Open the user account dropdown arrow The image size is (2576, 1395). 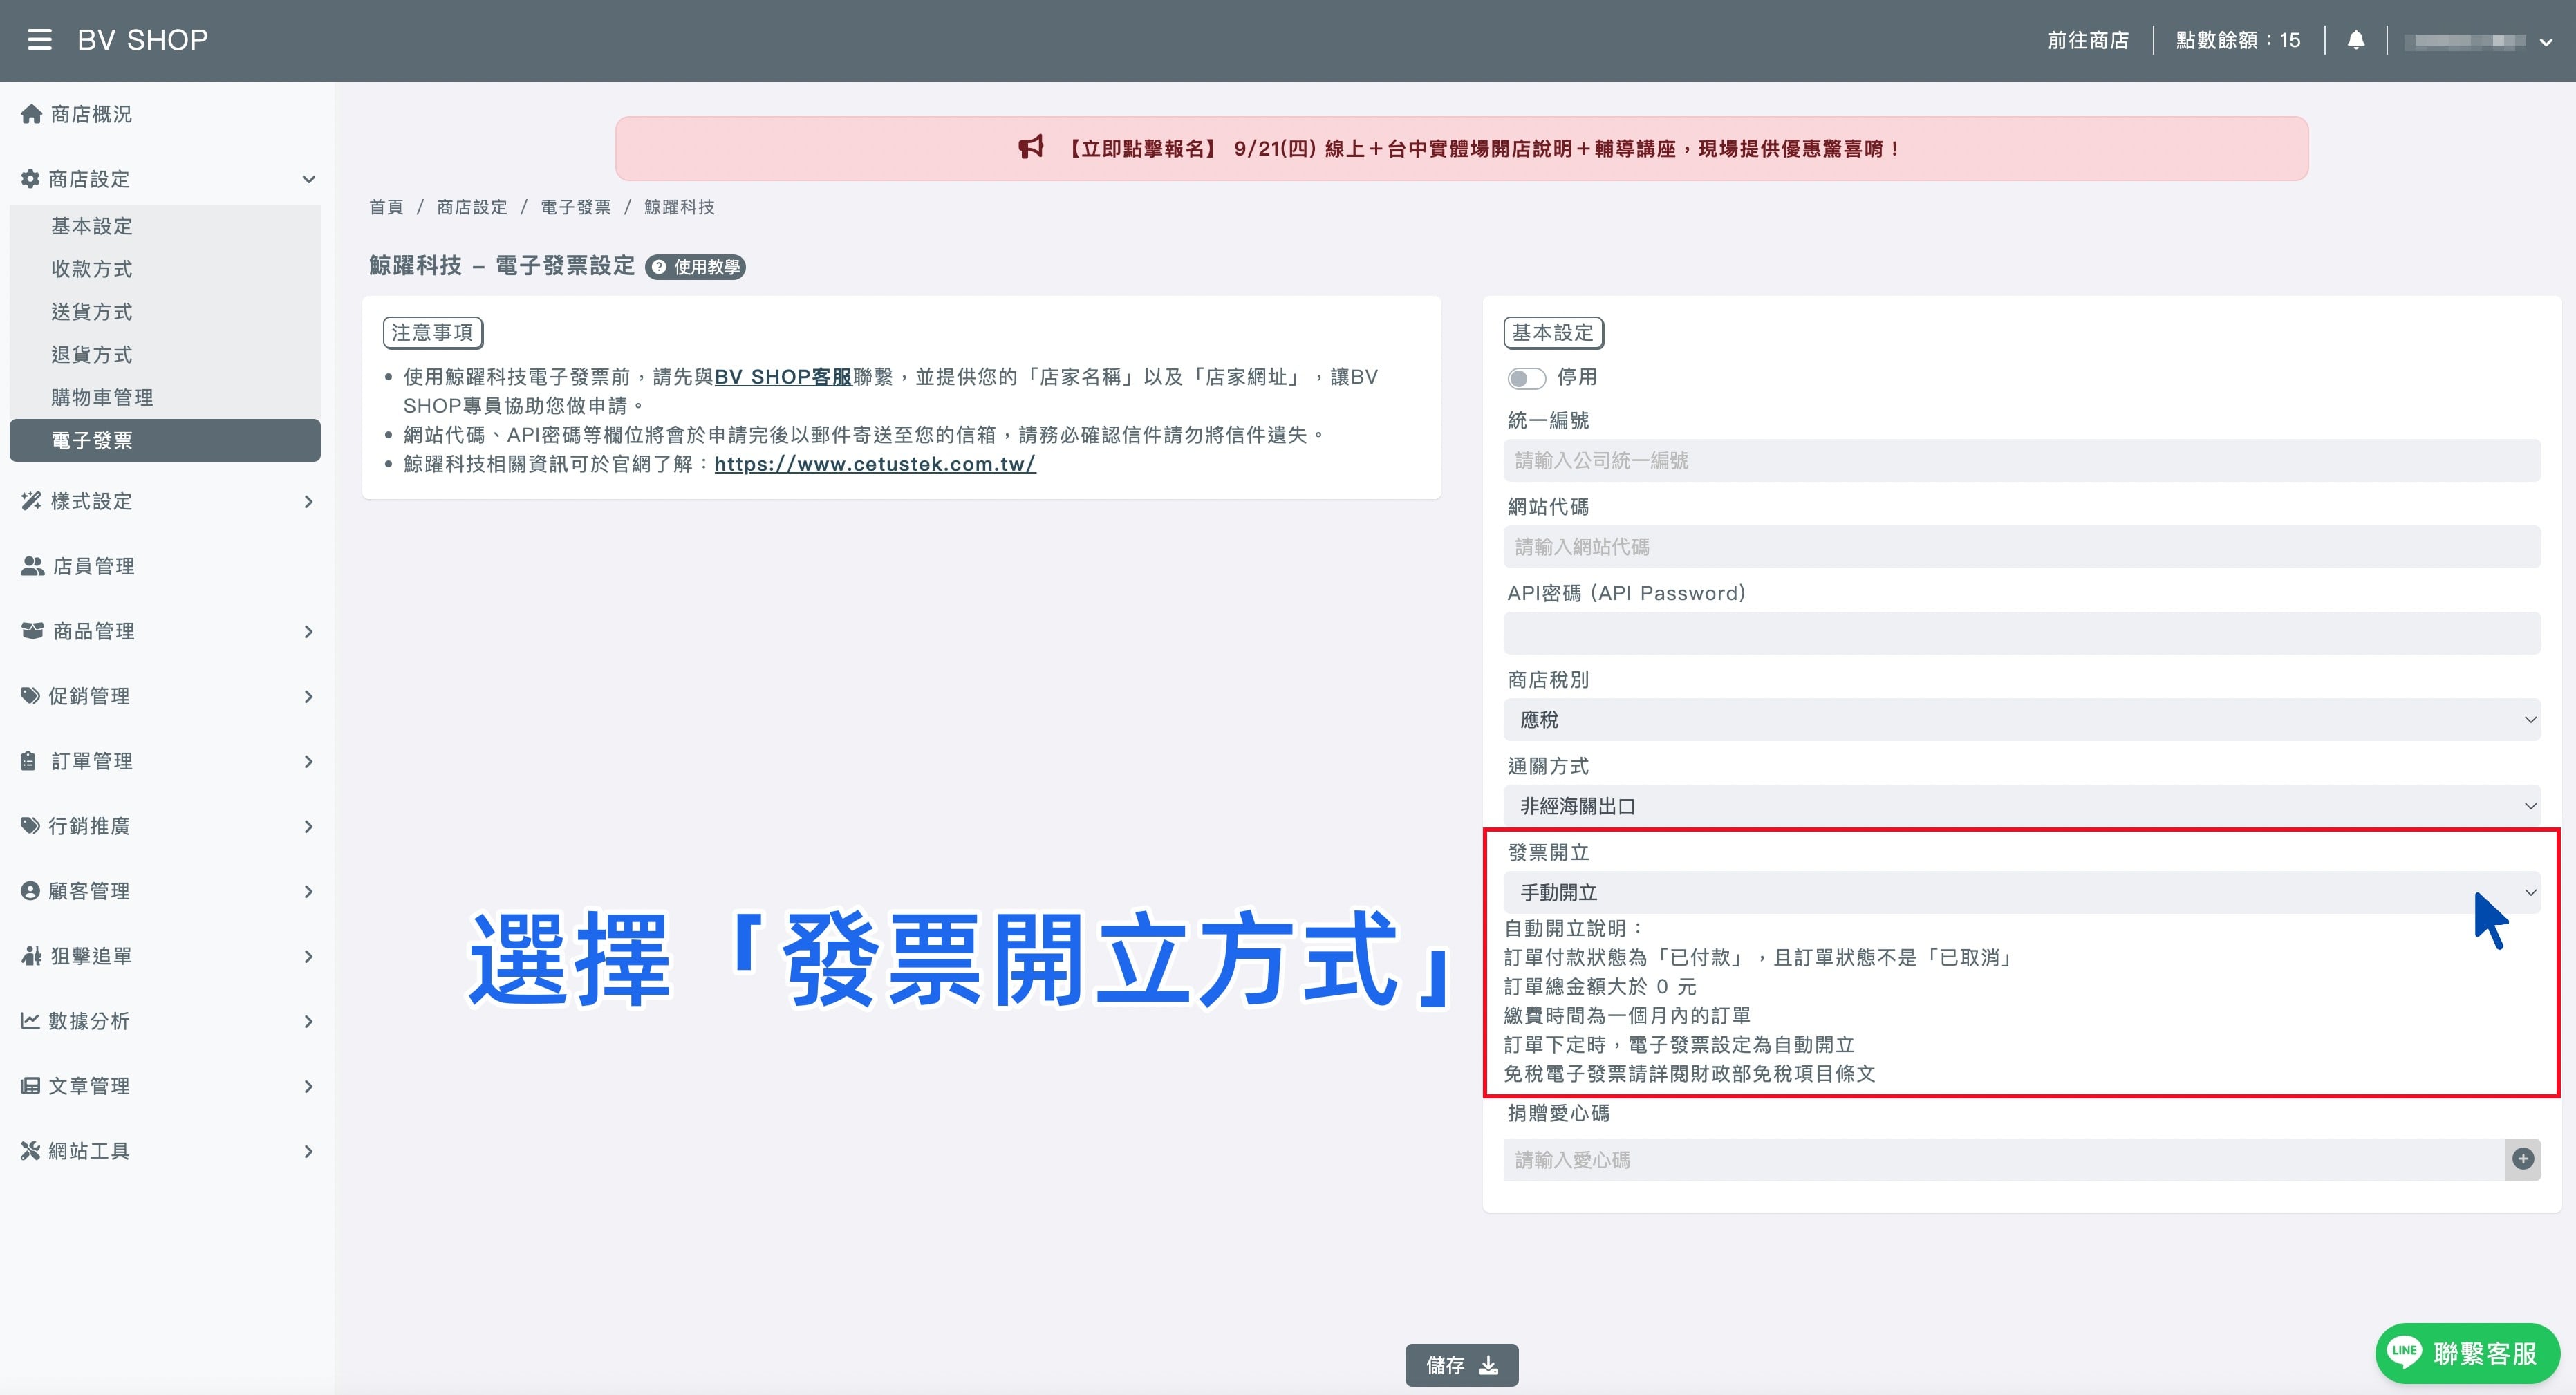pyautogui.click(x=2546, y=42)
